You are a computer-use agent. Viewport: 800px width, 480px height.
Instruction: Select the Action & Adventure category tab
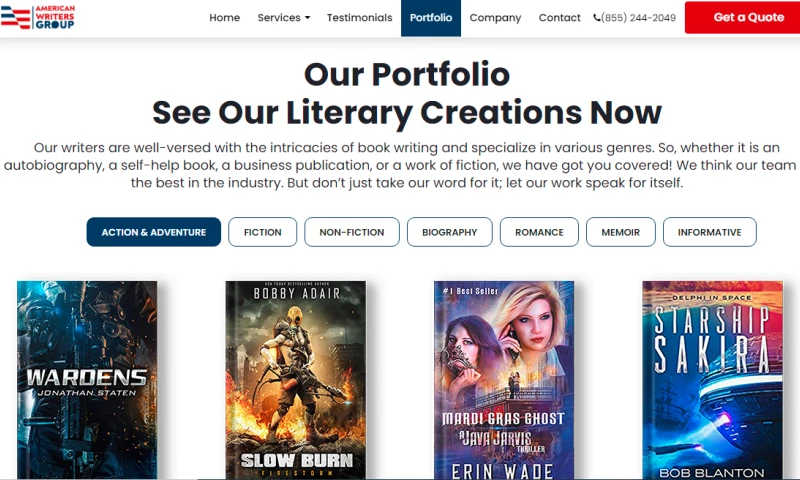pos(154,232)
